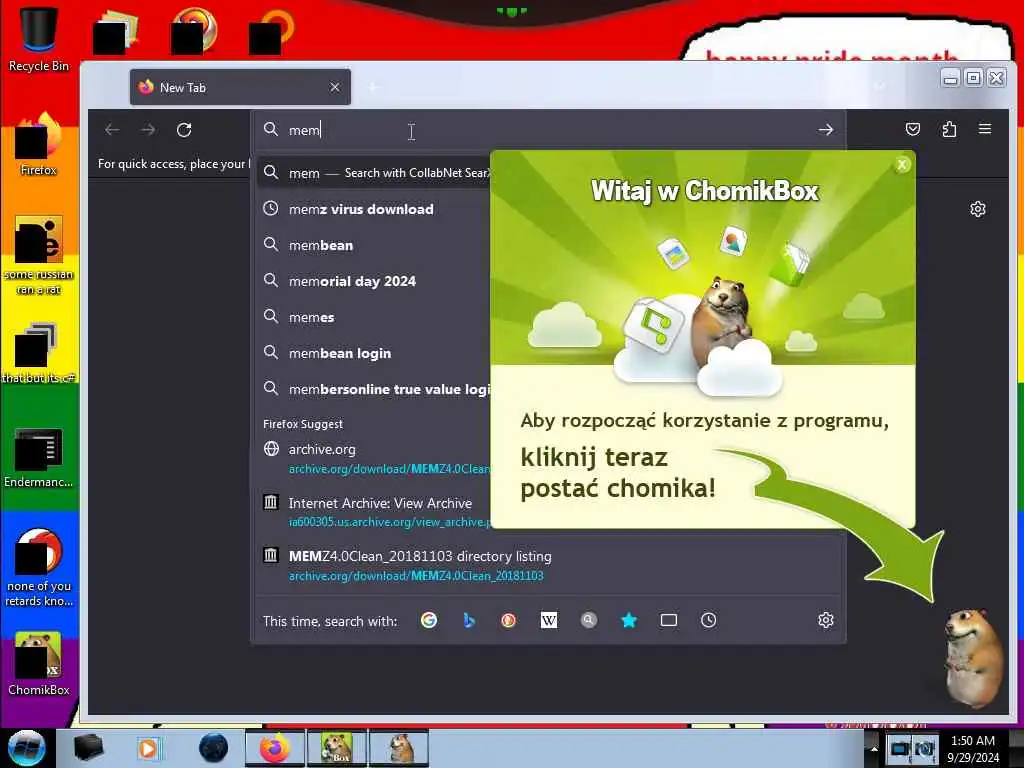
Task: Open the Endermanc... desktop icon
Action: click(39, 457)
